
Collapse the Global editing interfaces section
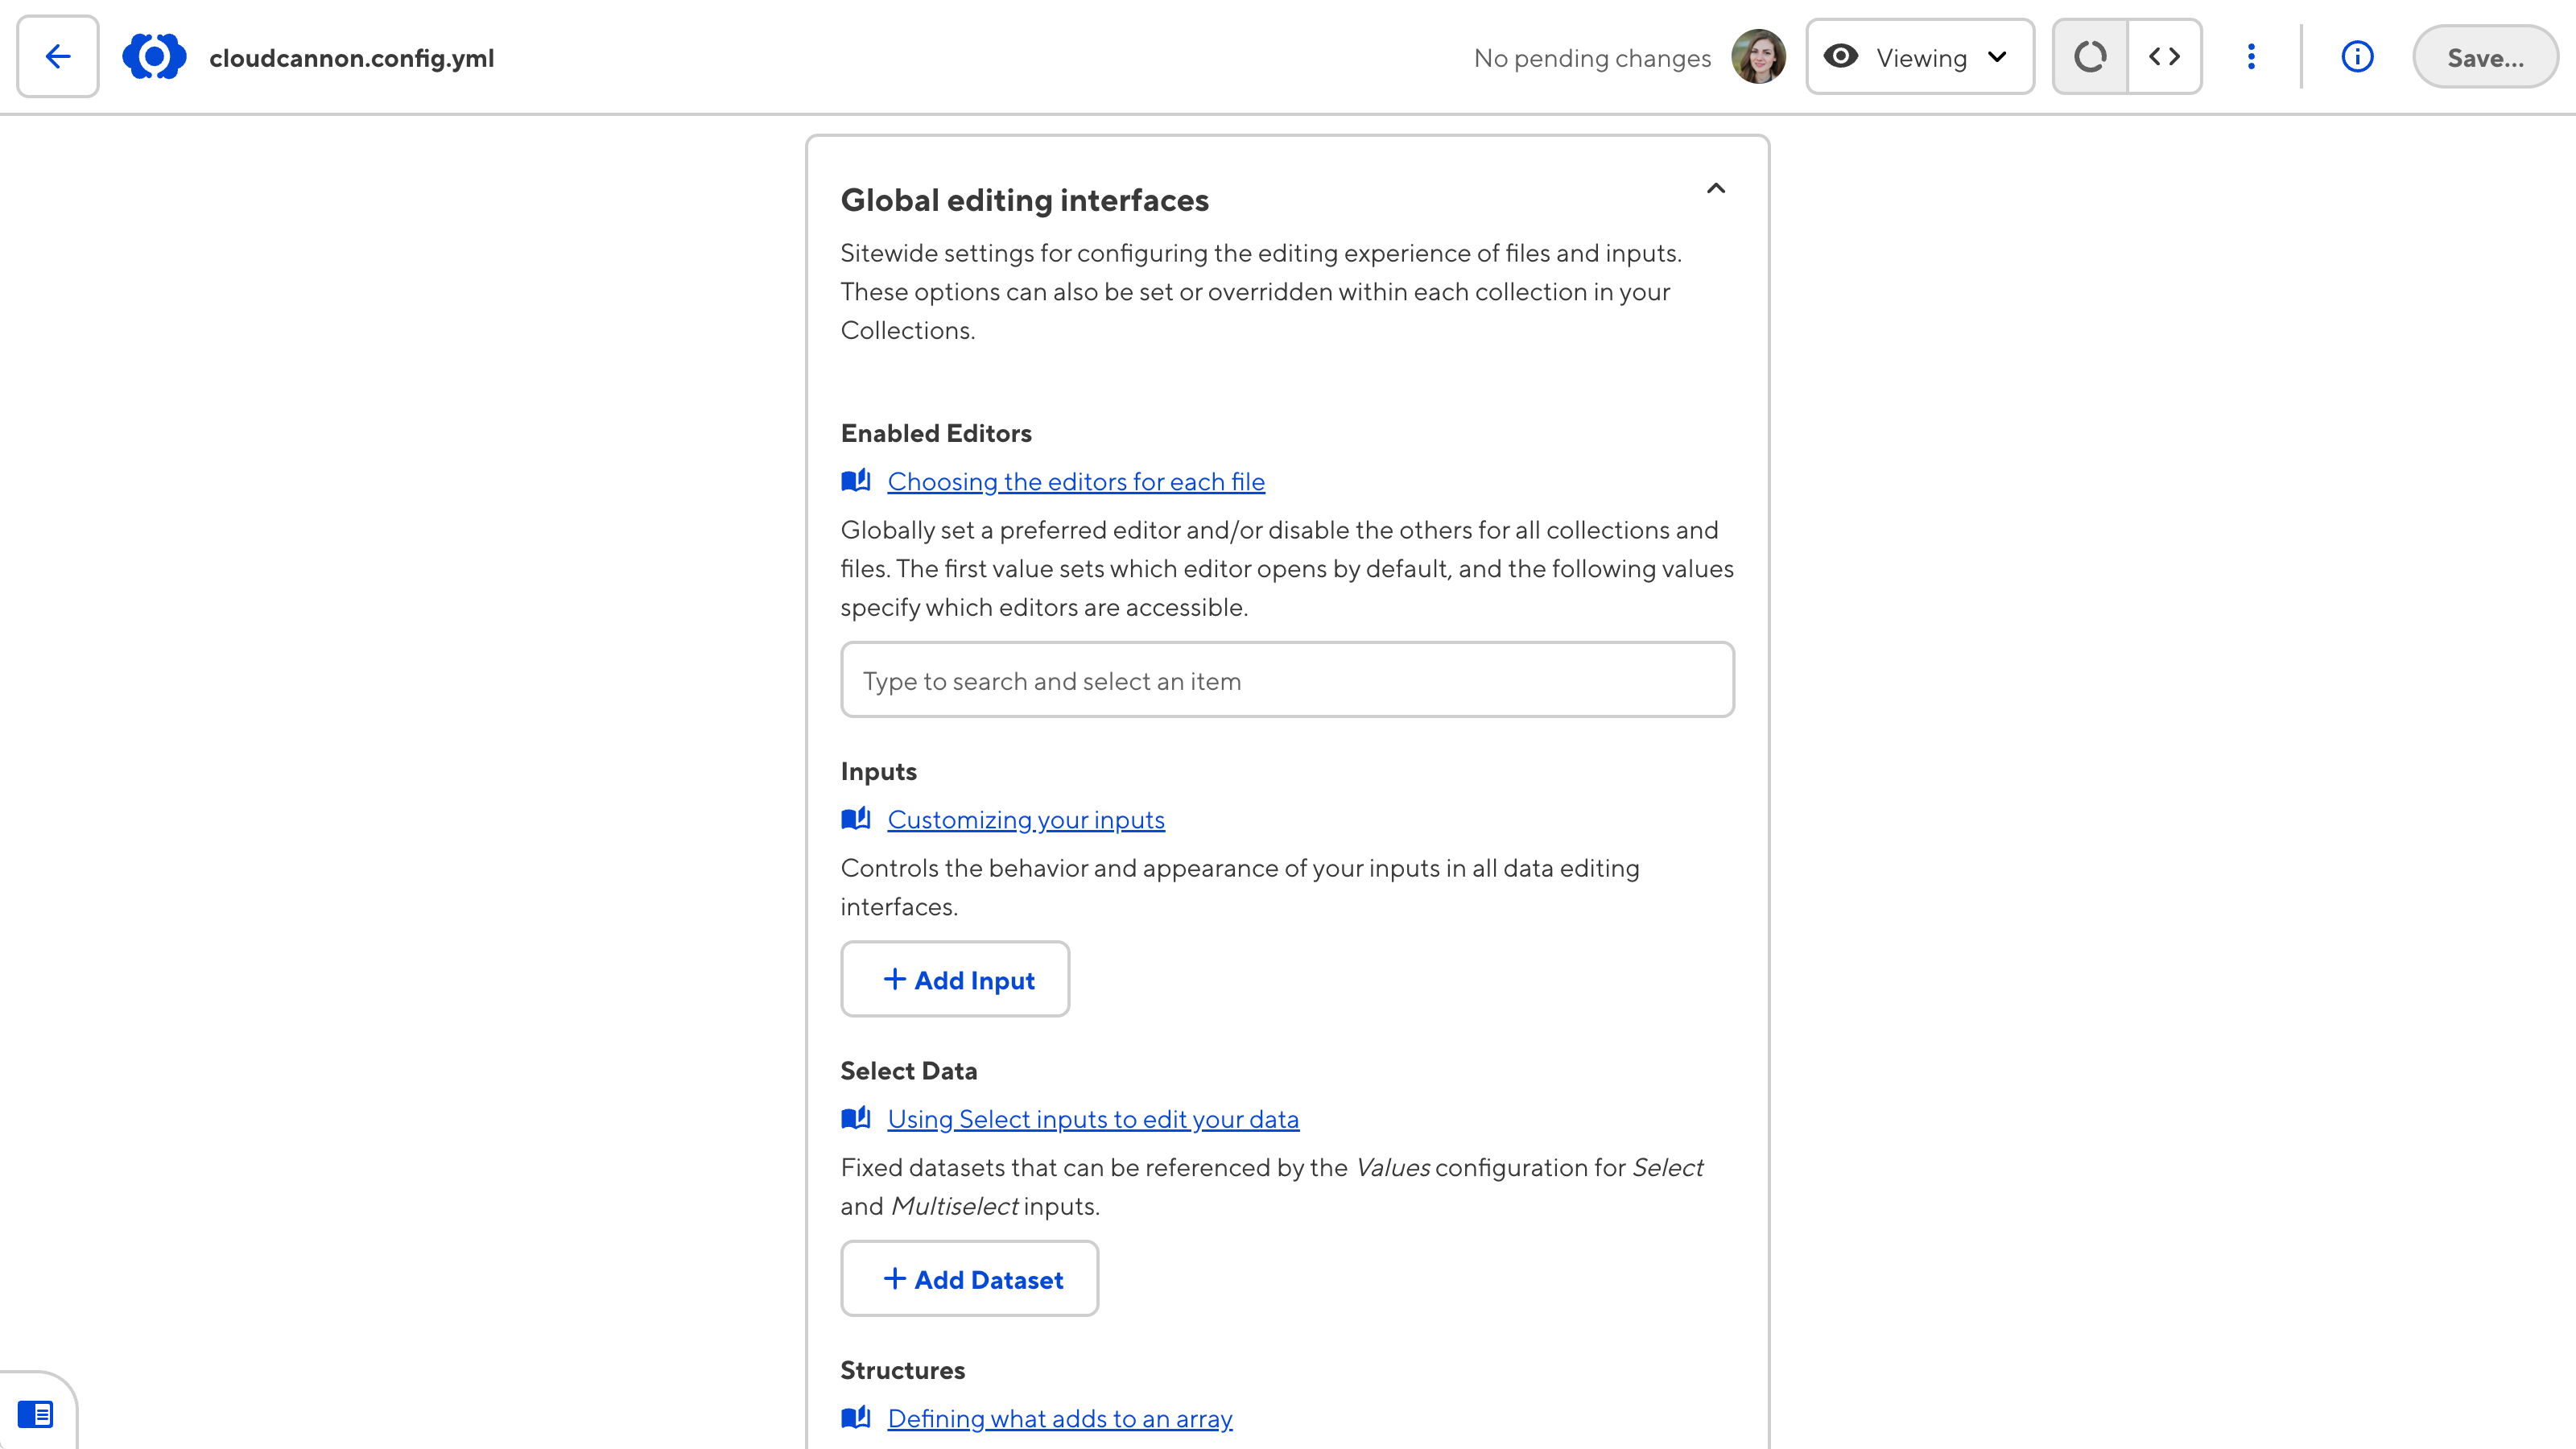coord(1716,188)
